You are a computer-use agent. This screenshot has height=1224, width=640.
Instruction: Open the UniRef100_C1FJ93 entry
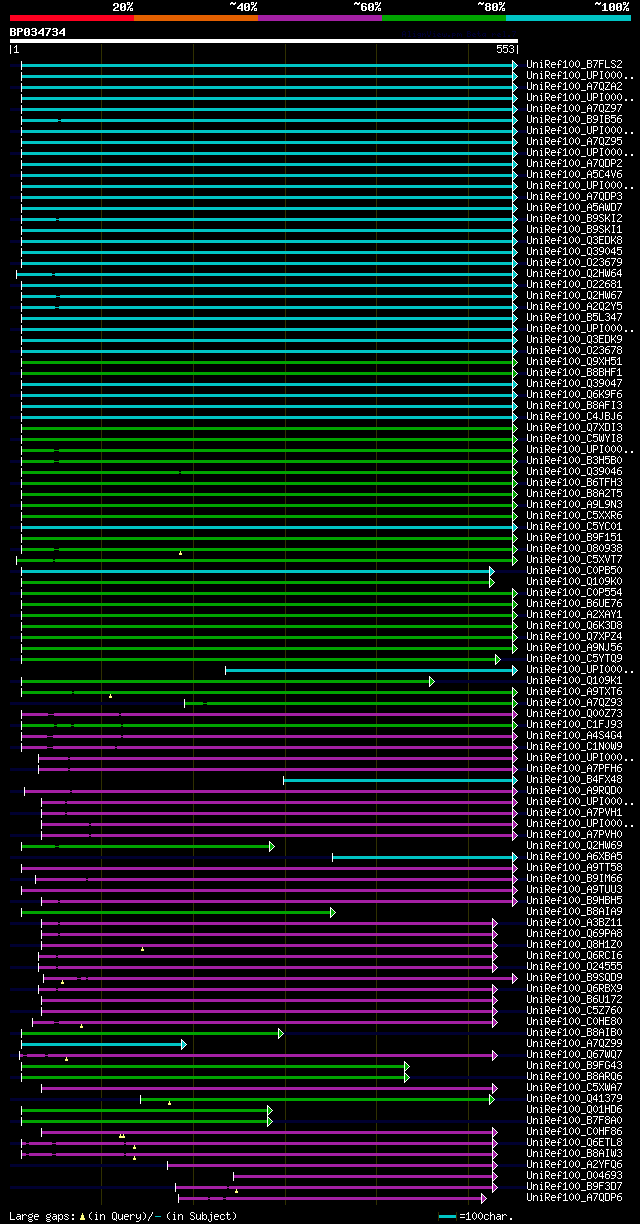pyautogui.click(x=575, y=725)
